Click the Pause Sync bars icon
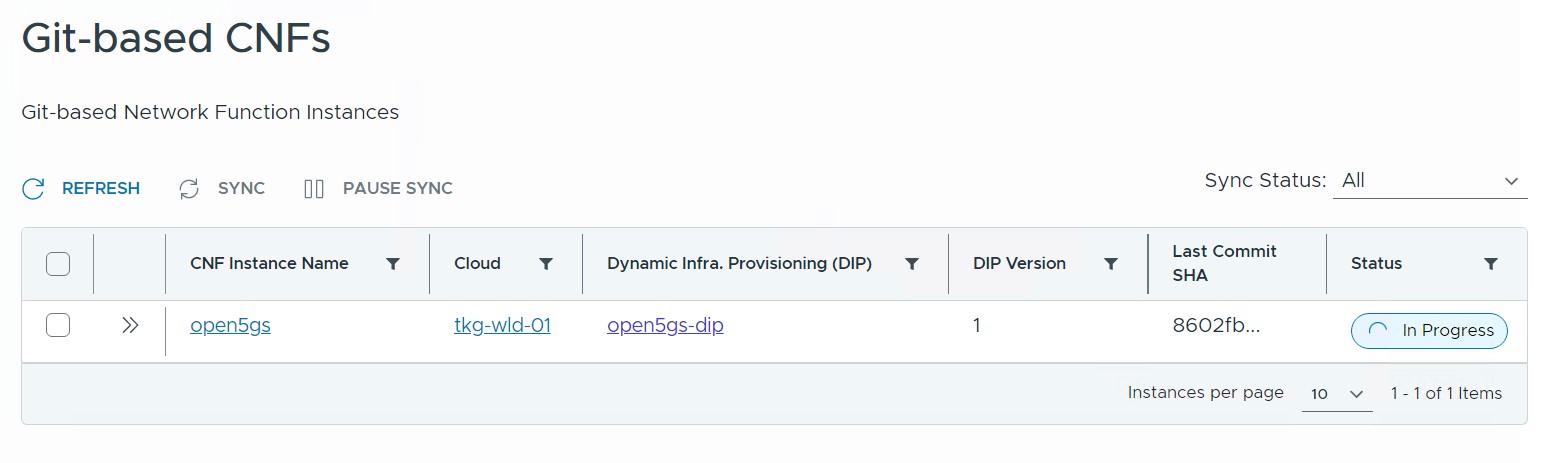This screenshot has height=463, width=1548. coord(314,189)
